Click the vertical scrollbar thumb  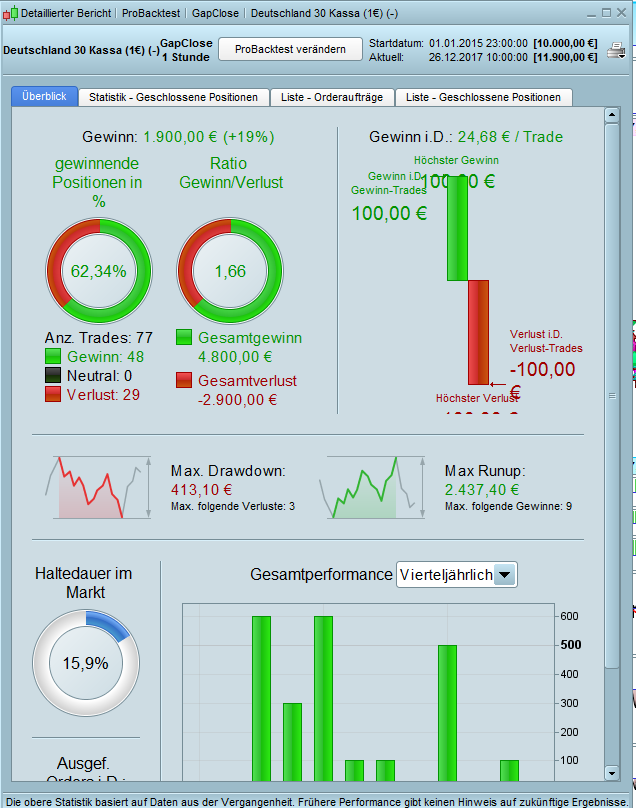(x=612, y=396)
